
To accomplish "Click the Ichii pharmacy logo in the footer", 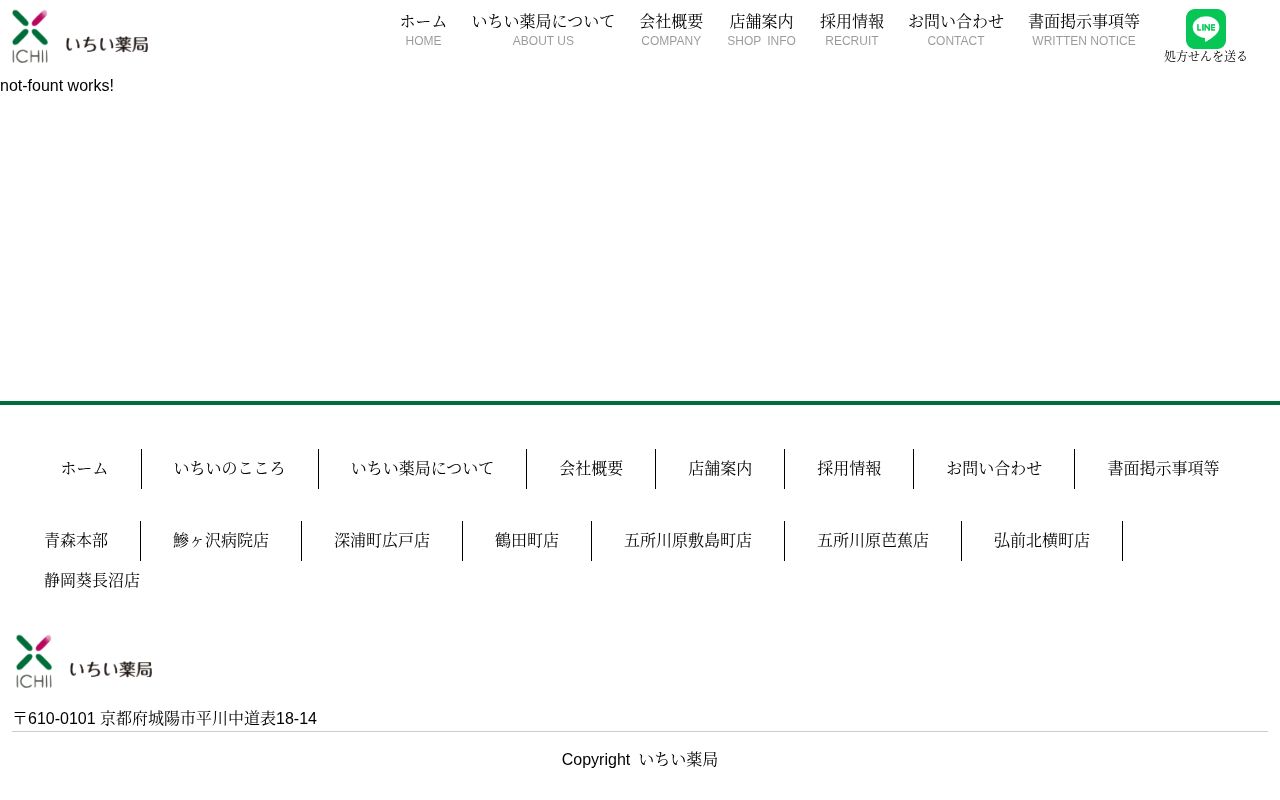I will click(x=84, y=661).
